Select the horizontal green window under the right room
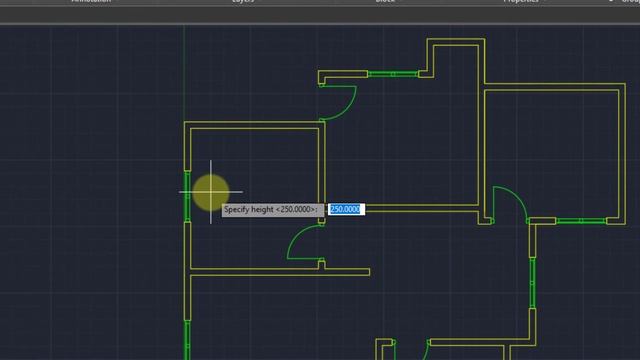The image size is (640, 360). [581, 221]
